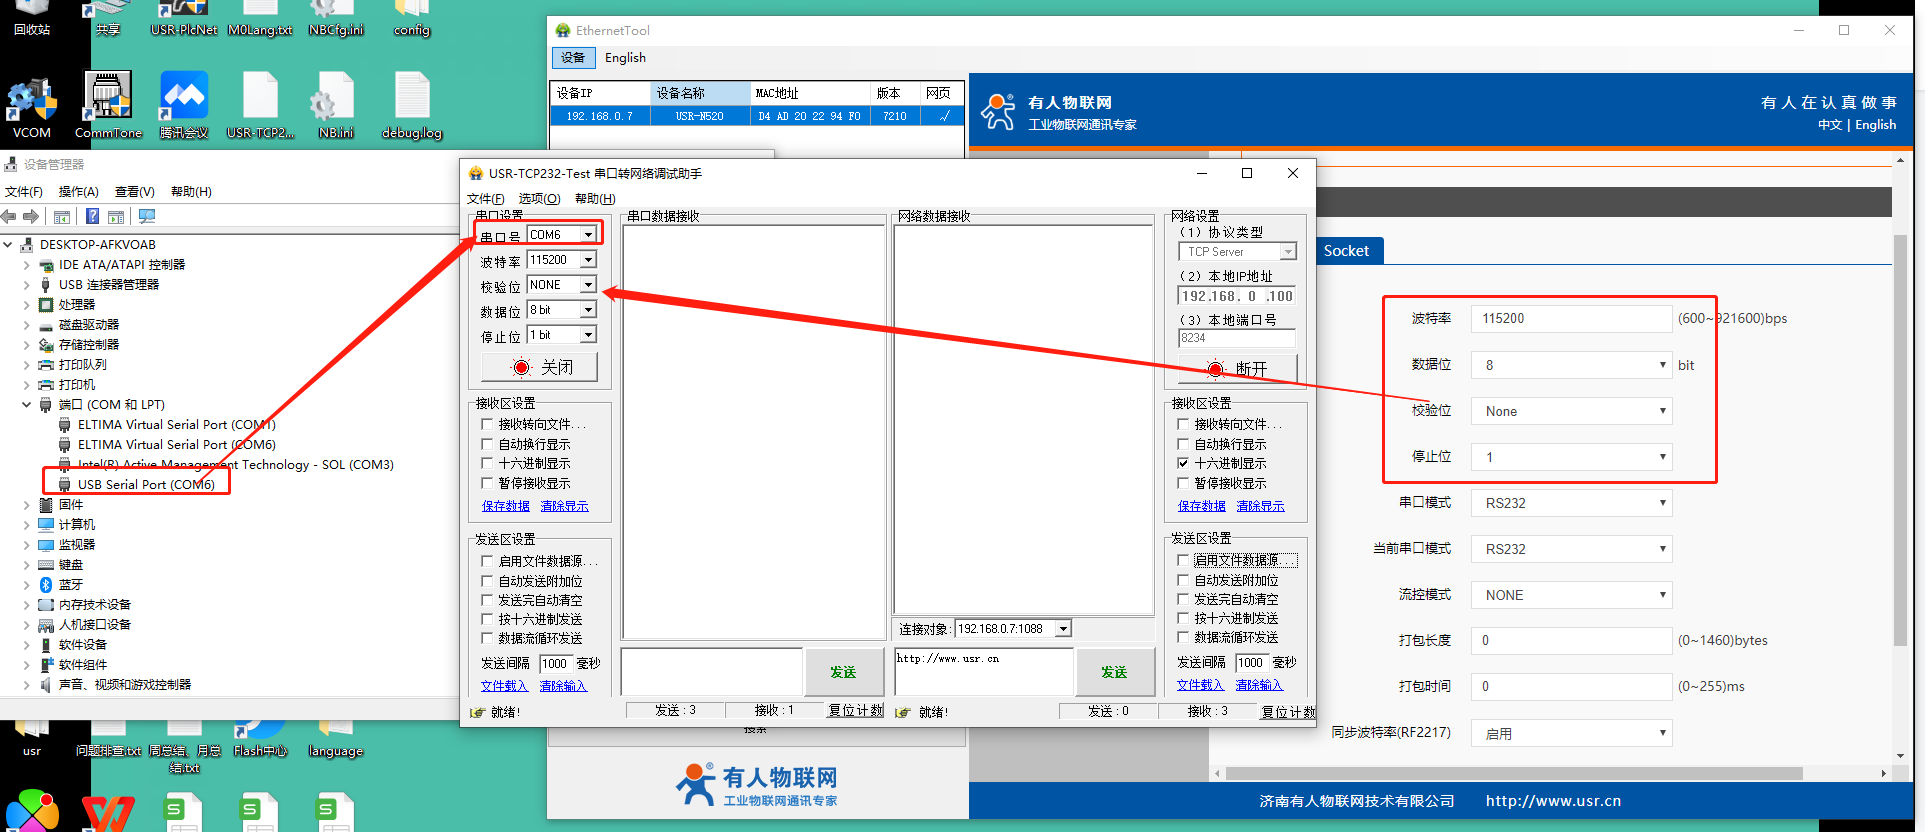Open 查看(V) menu in Device Manager
Viewport: 1925px width, 832px height.
click(134, 192)
